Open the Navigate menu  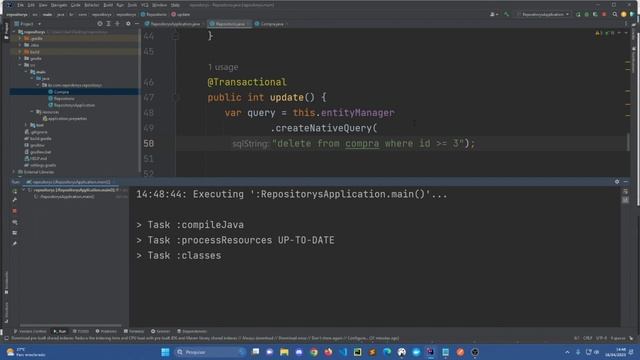(59, 5)
